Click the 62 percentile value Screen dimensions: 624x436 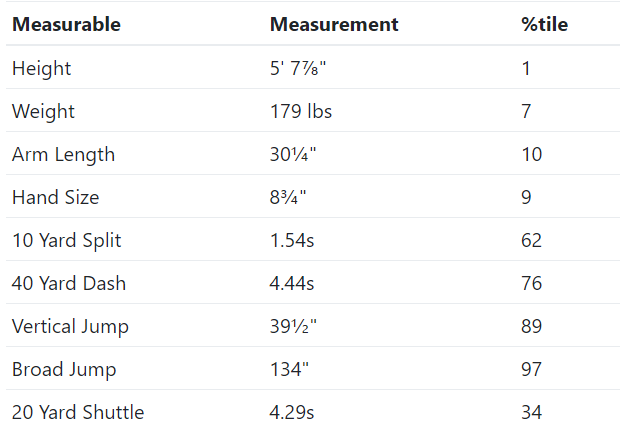coord(531,240)
